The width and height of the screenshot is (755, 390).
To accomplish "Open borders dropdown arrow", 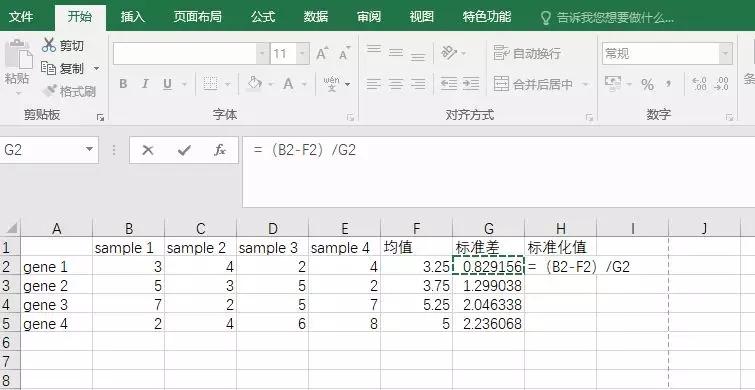I will tap(228, 85).
